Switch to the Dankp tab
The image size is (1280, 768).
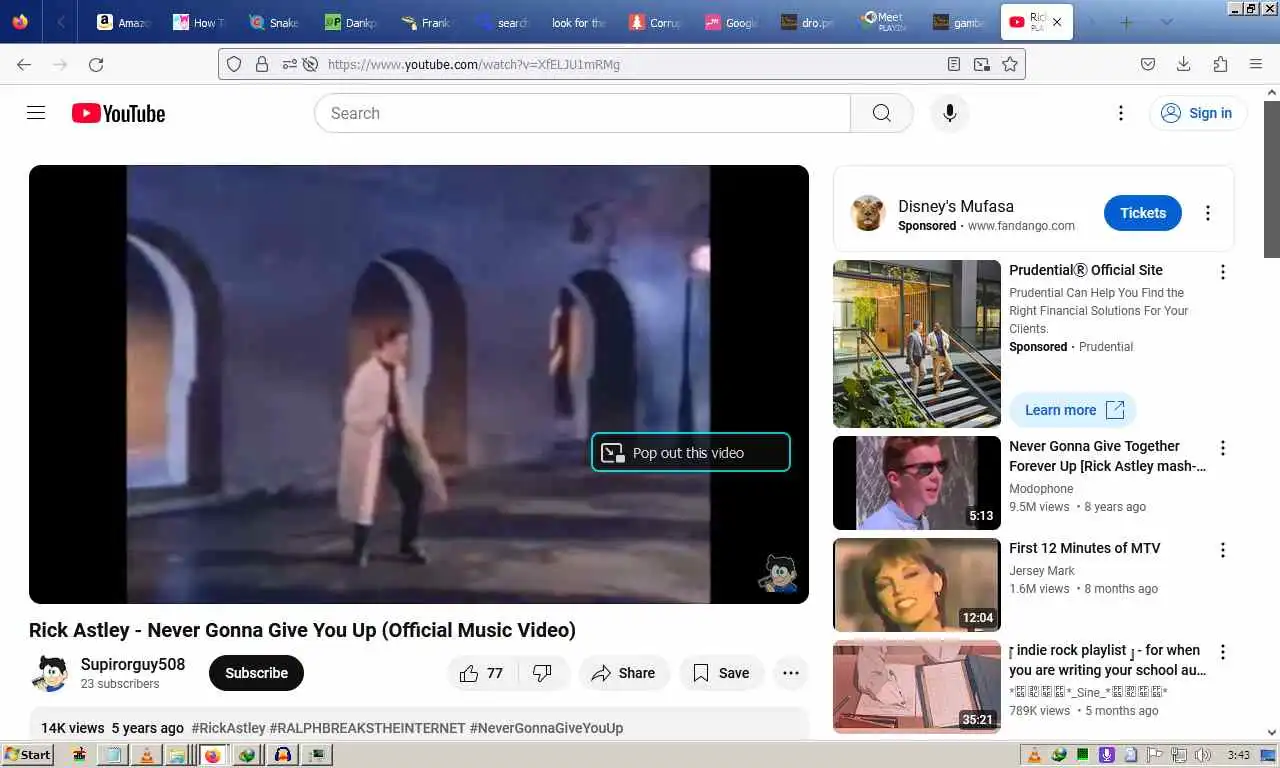coord(350,22)
